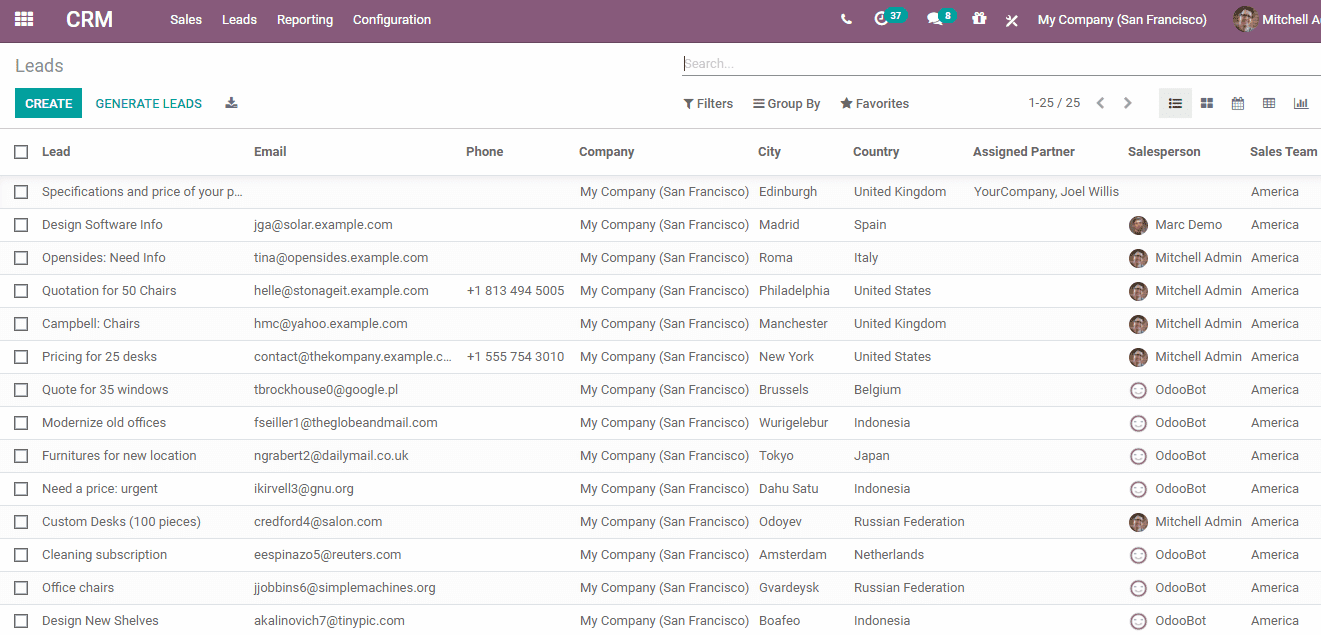Viewport: 1321px width, 635px height.
Task: Click the Edinburgh city cell
Action: (788, 192)
